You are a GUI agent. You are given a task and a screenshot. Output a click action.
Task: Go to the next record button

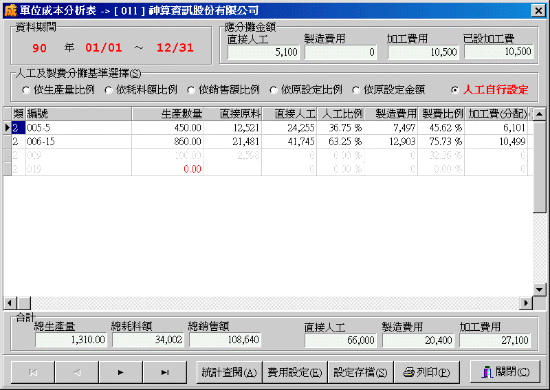(x=121, y=372)
